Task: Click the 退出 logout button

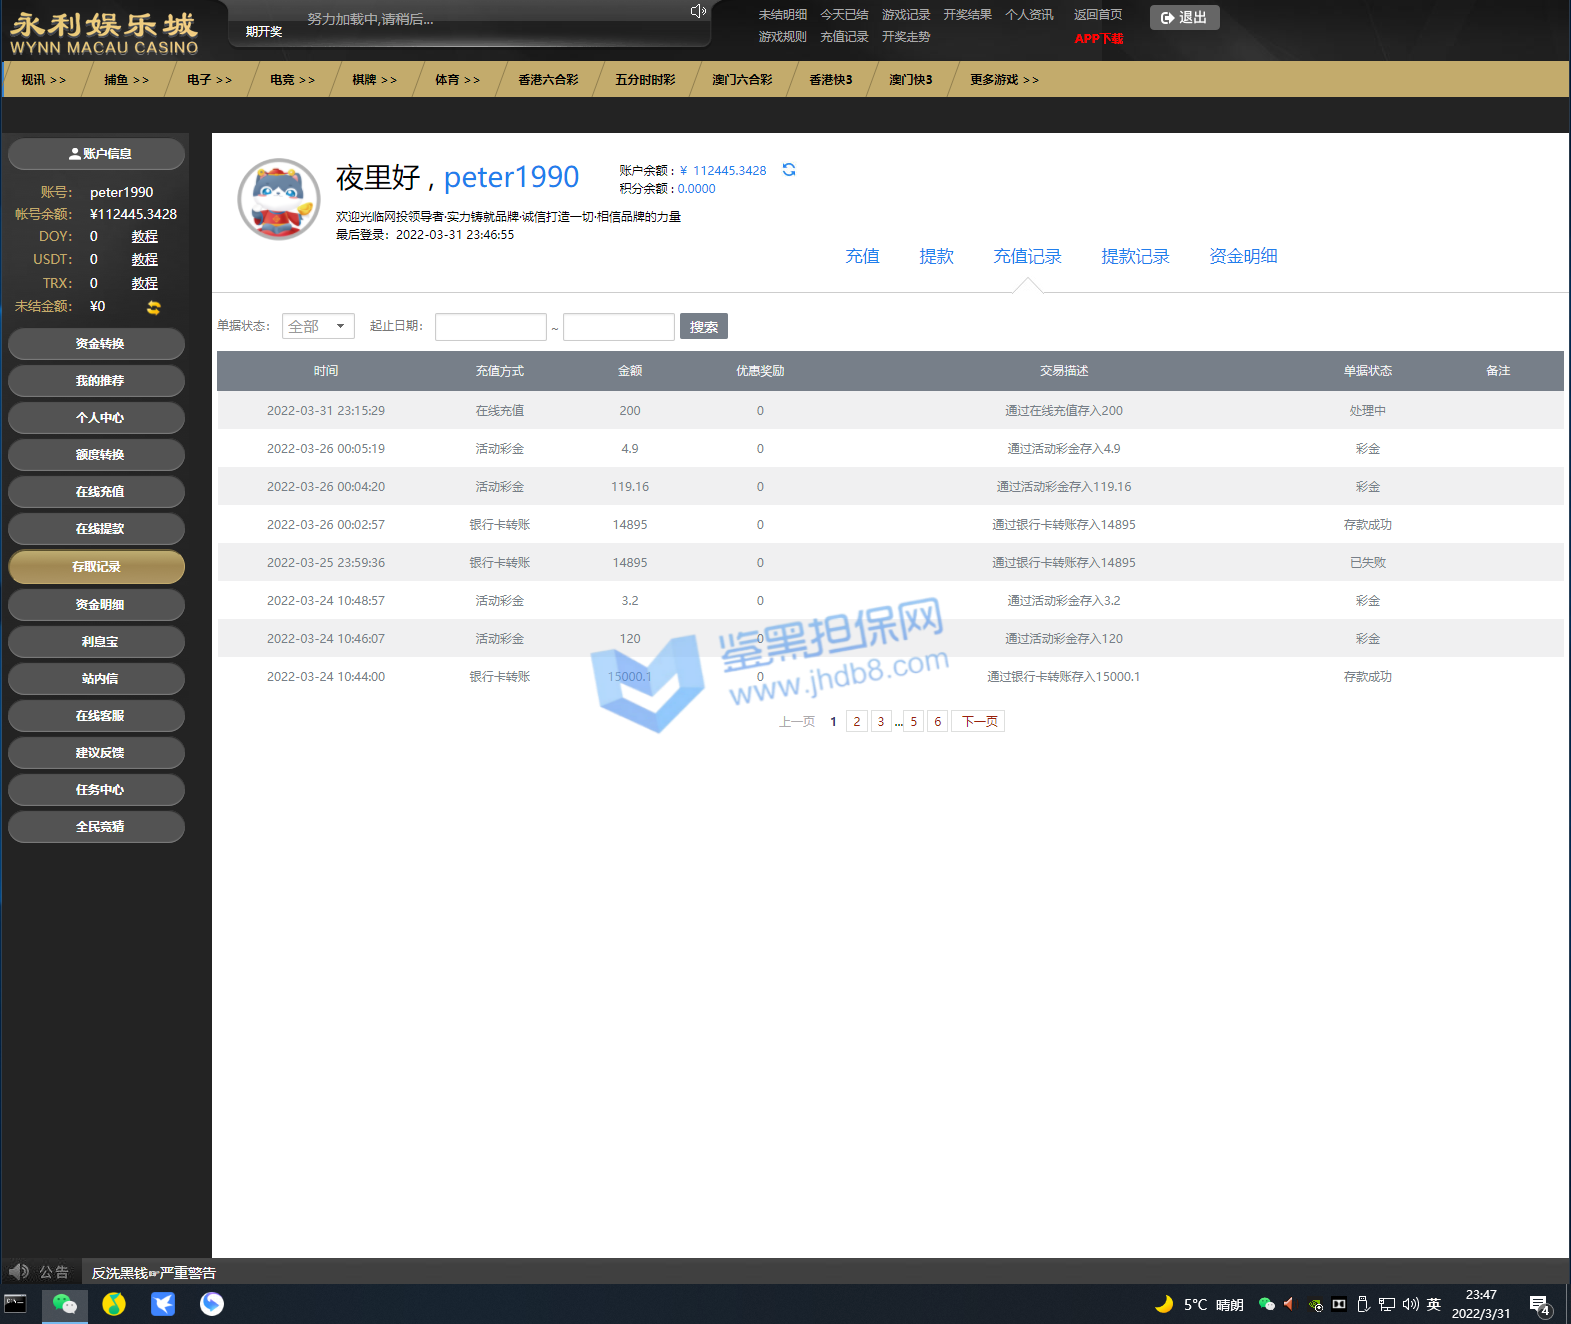Action: click(1184, 18)
